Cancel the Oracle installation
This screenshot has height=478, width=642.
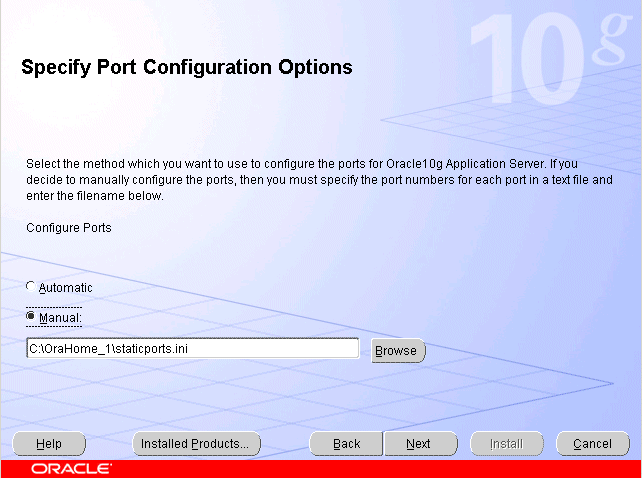592,444
